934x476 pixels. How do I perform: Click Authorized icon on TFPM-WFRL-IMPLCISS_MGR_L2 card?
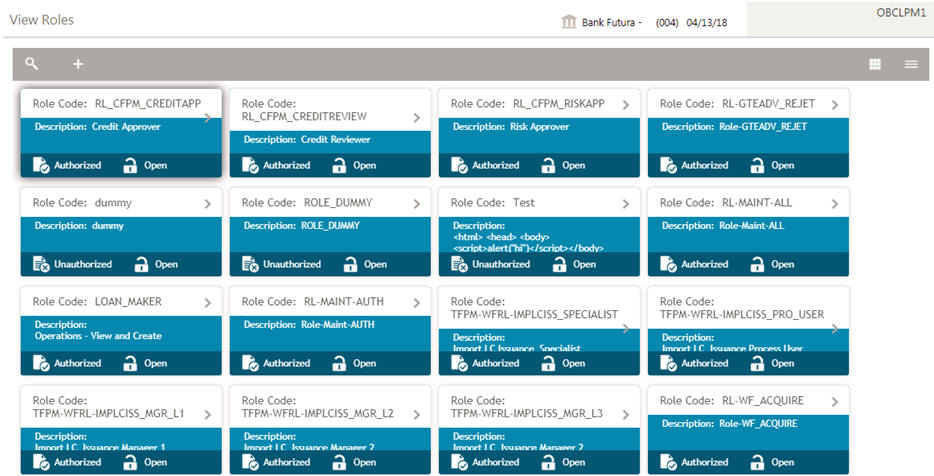(x=250, y=462)
